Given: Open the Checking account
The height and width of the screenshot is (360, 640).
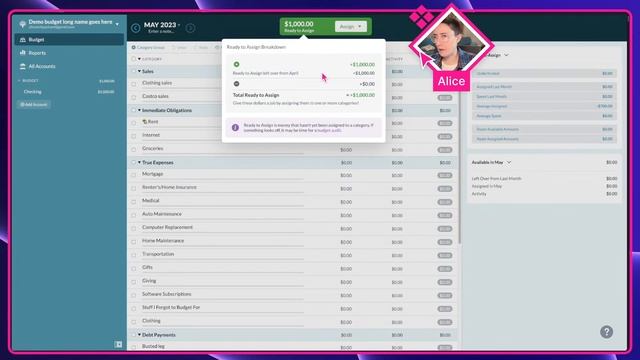Looking at the screenshot, I should [x=69, y=91].
